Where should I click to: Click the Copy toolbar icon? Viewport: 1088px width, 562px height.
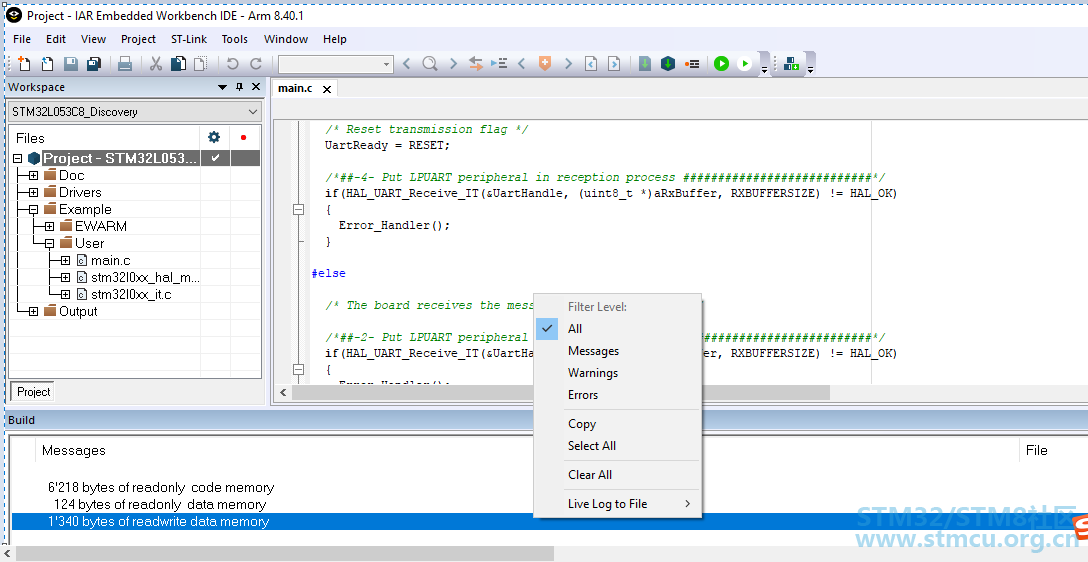pyautogui.click(x=178, y=64)
